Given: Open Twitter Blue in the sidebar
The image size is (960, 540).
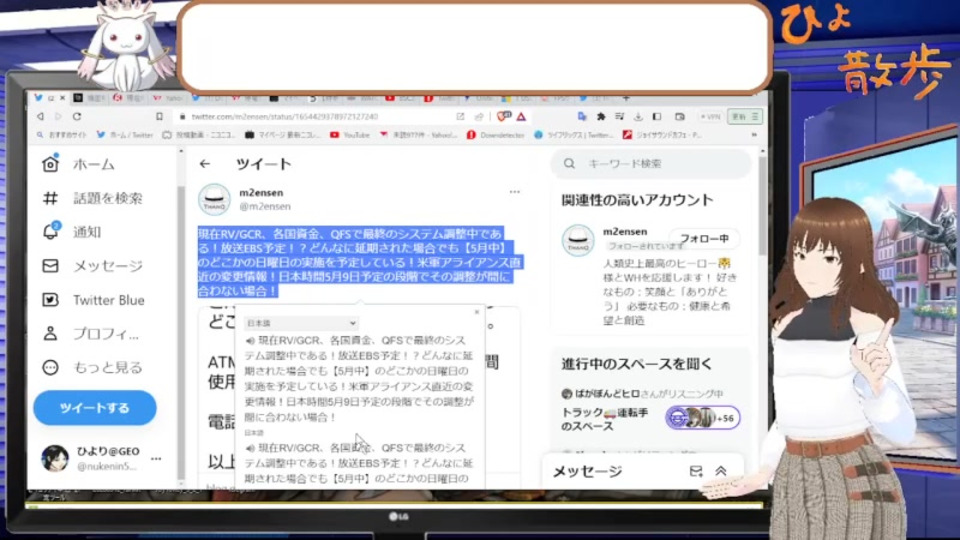Looking at the screenshot, I should point(94,300).
